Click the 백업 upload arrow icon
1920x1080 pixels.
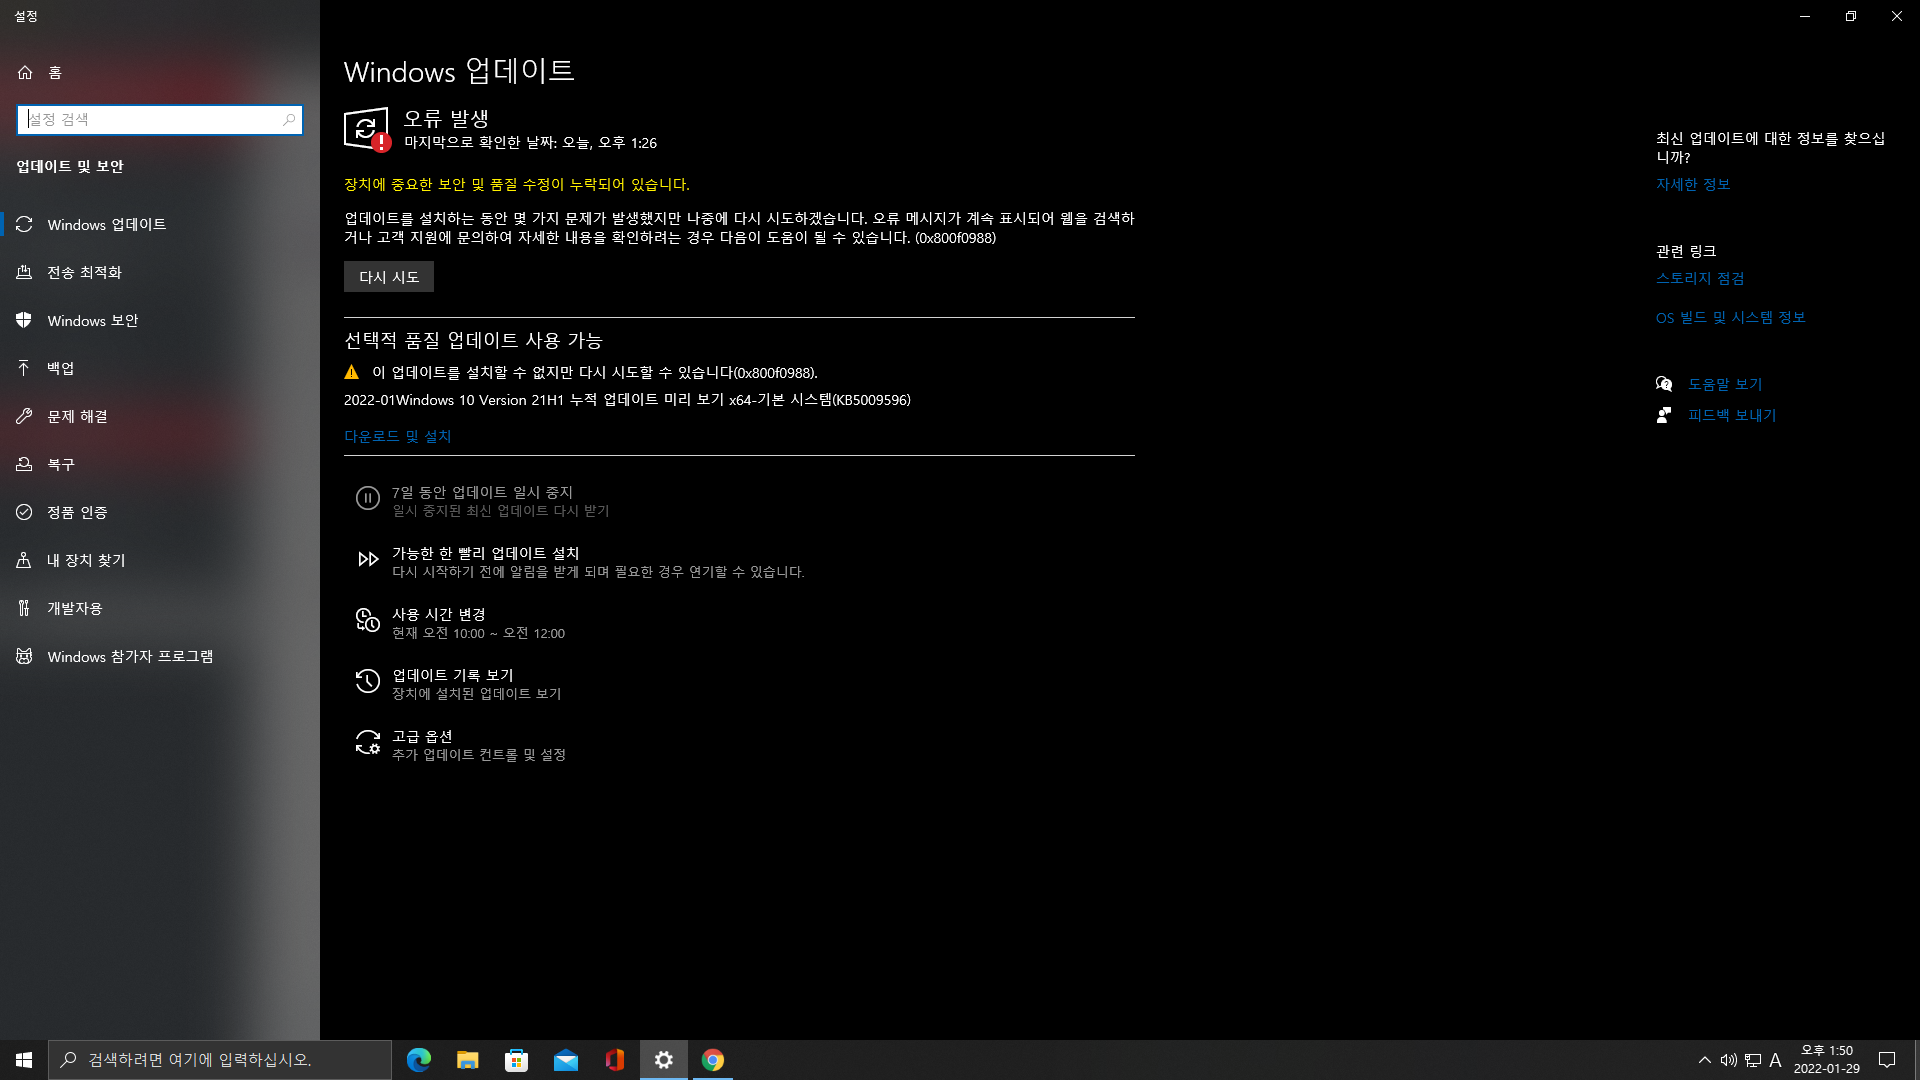click(x=25, y=368)
